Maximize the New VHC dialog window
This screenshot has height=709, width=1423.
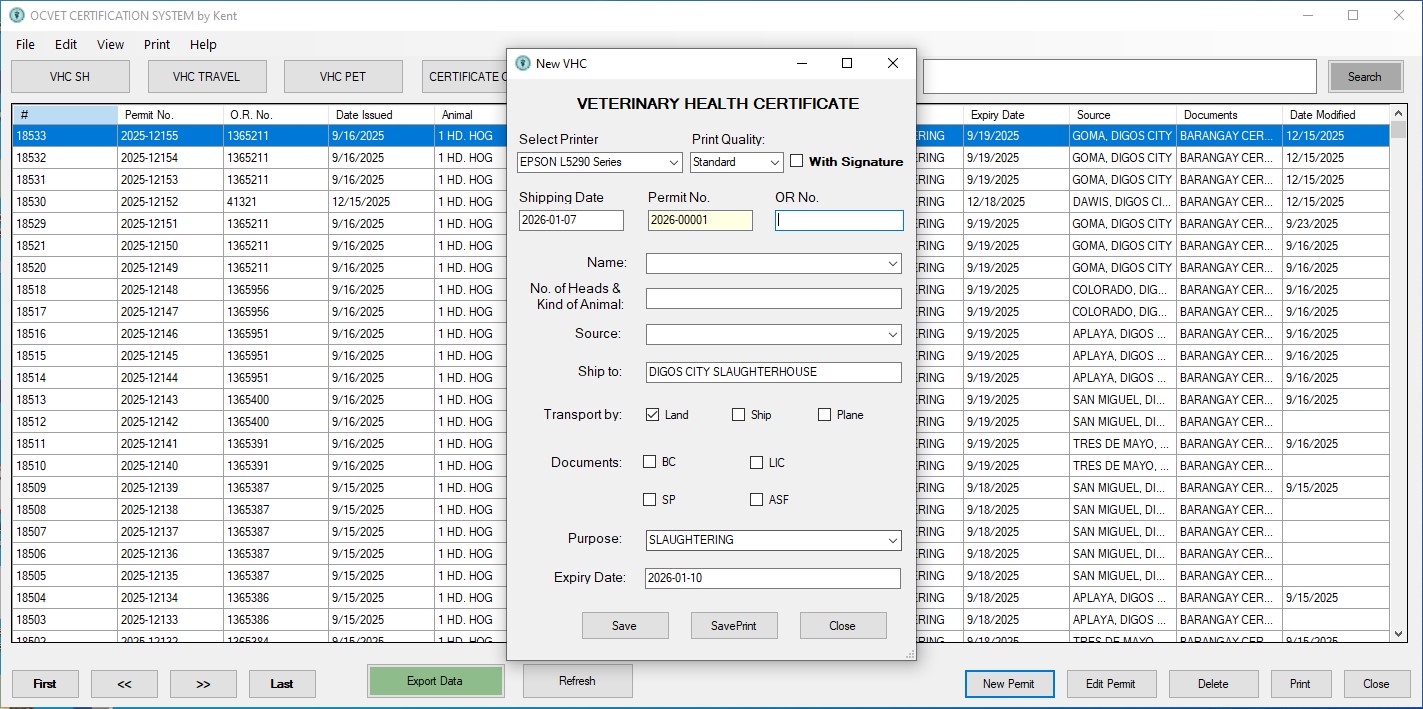tap(846, 63)
